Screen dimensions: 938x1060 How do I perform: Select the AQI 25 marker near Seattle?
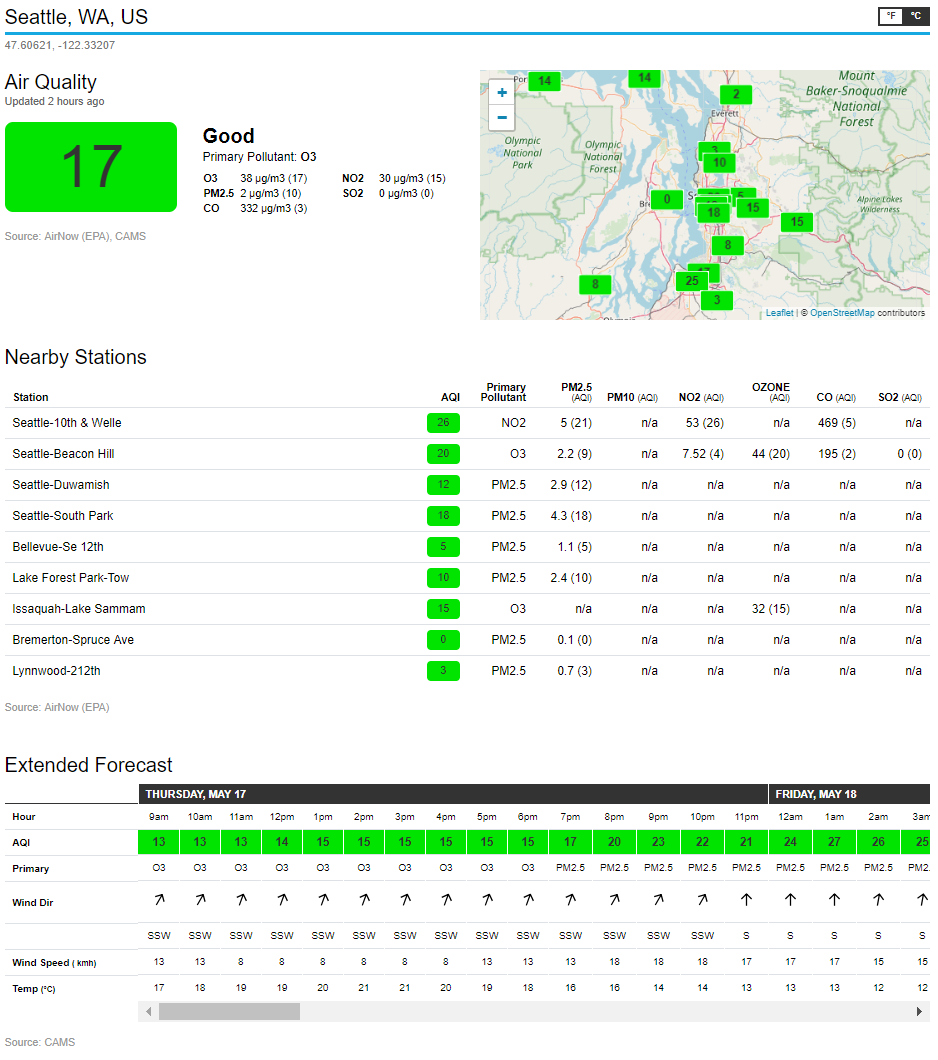point(693,281)
